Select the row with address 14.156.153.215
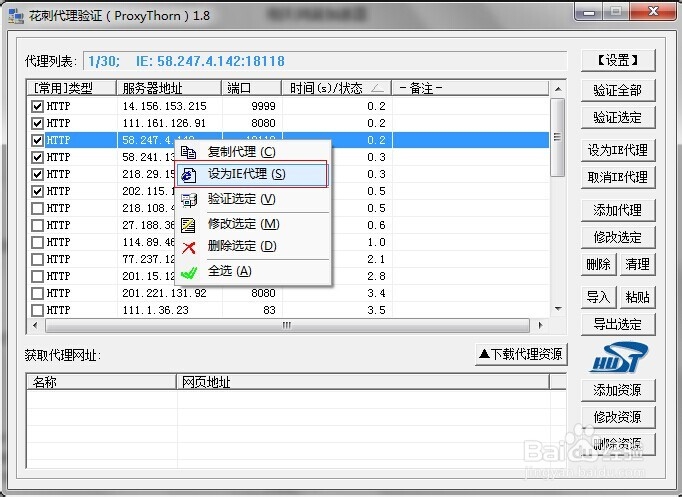Viewport: 682px width, 497px height. [288, 106]
